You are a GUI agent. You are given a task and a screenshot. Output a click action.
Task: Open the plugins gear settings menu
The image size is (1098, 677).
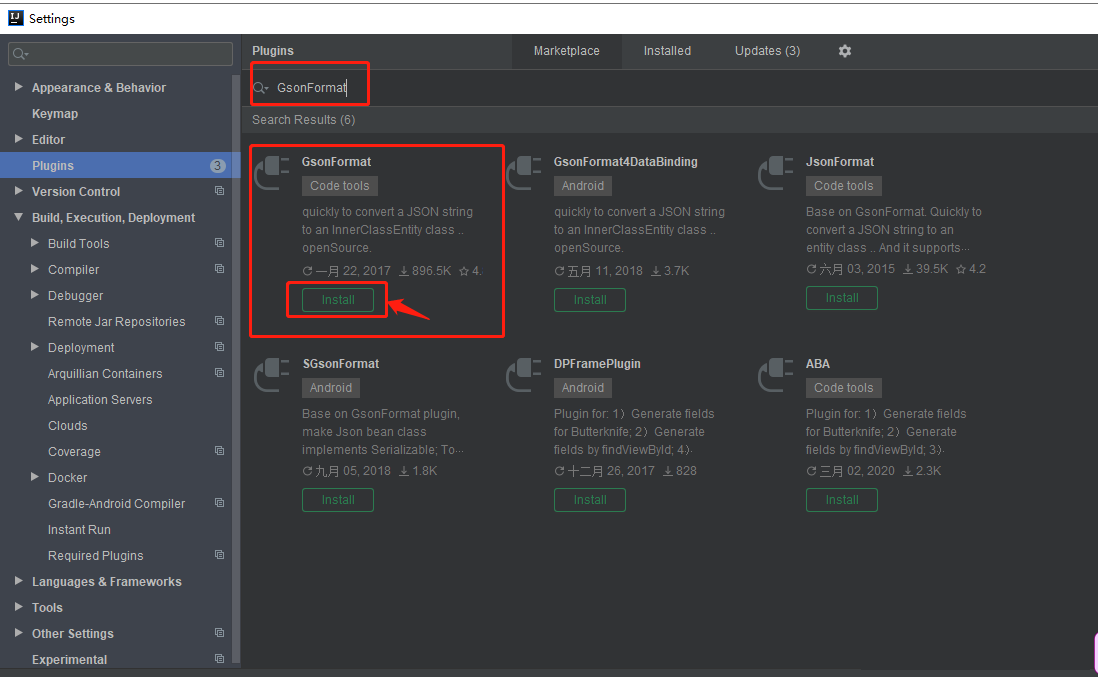coord(845,51)
